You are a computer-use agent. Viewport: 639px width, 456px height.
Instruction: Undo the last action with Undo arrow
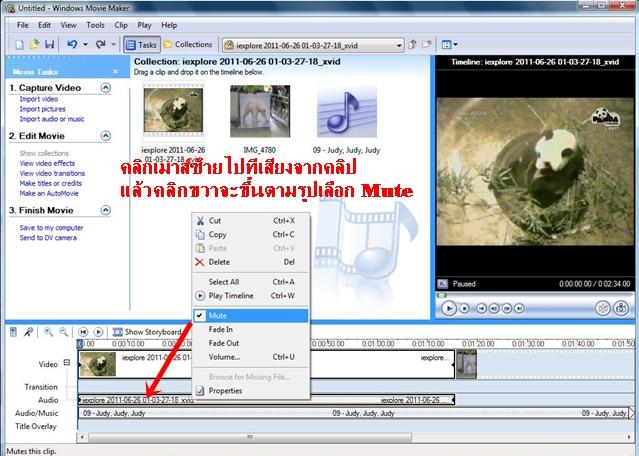pos(72,44)
